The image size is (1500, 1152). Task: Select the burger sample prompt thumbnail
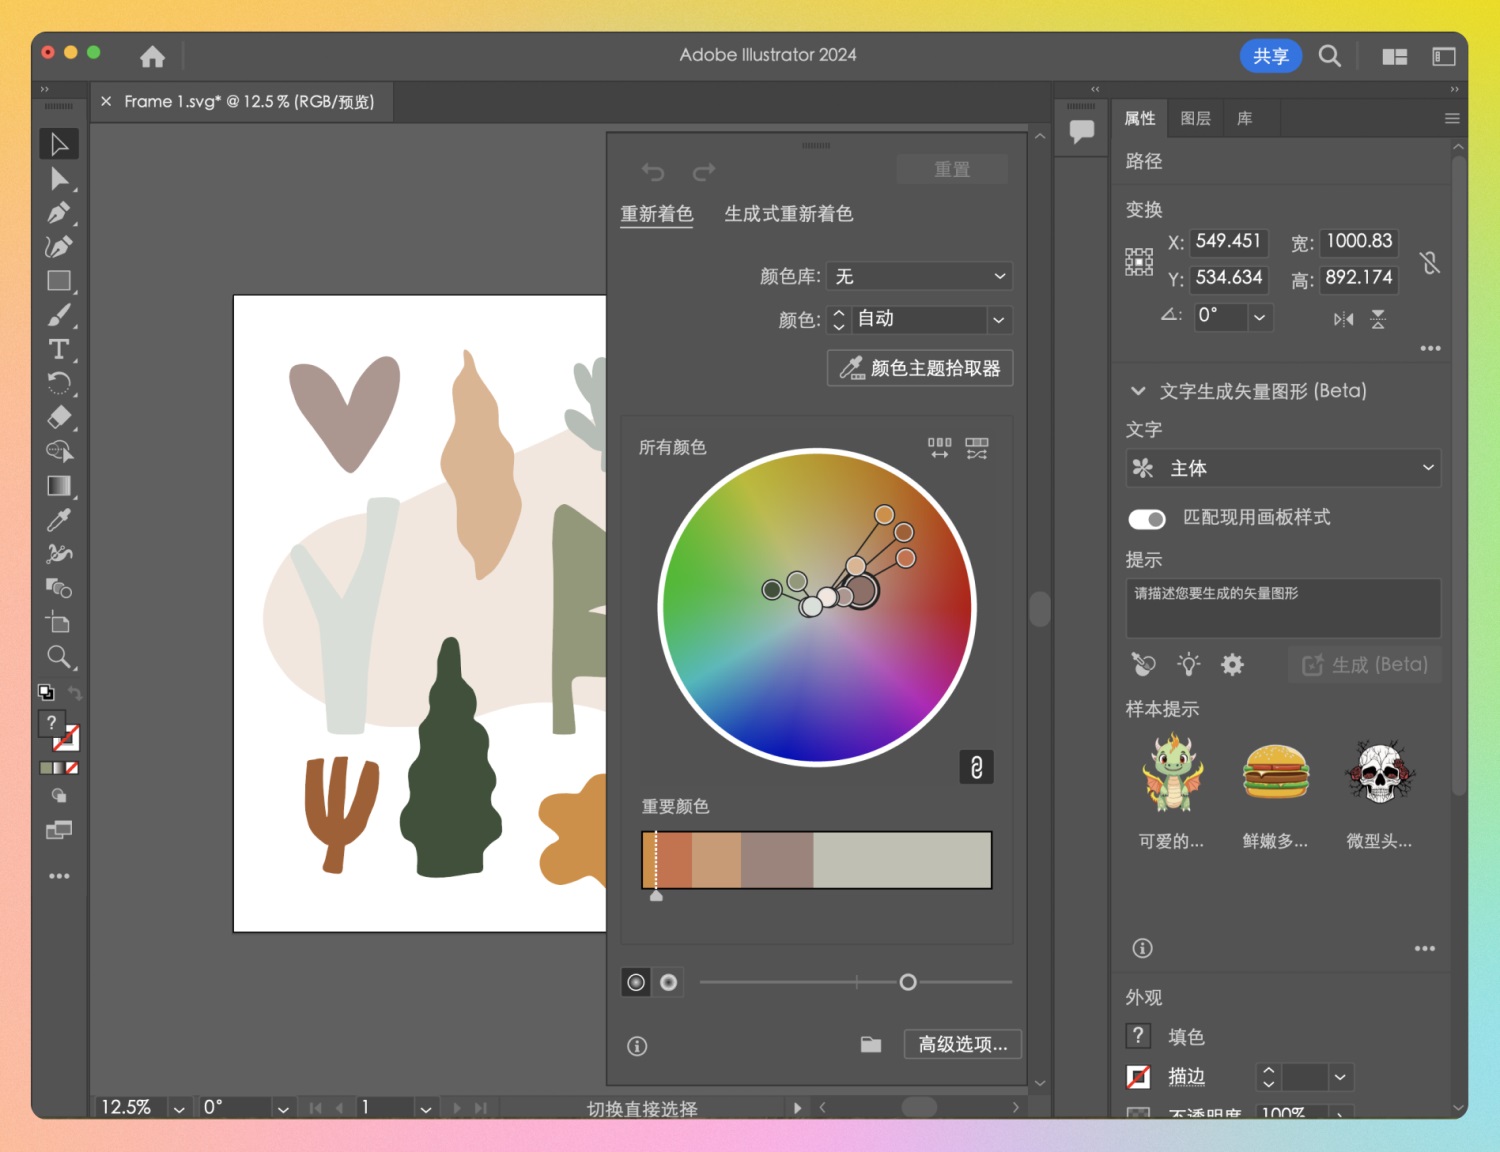[1276, 772]
